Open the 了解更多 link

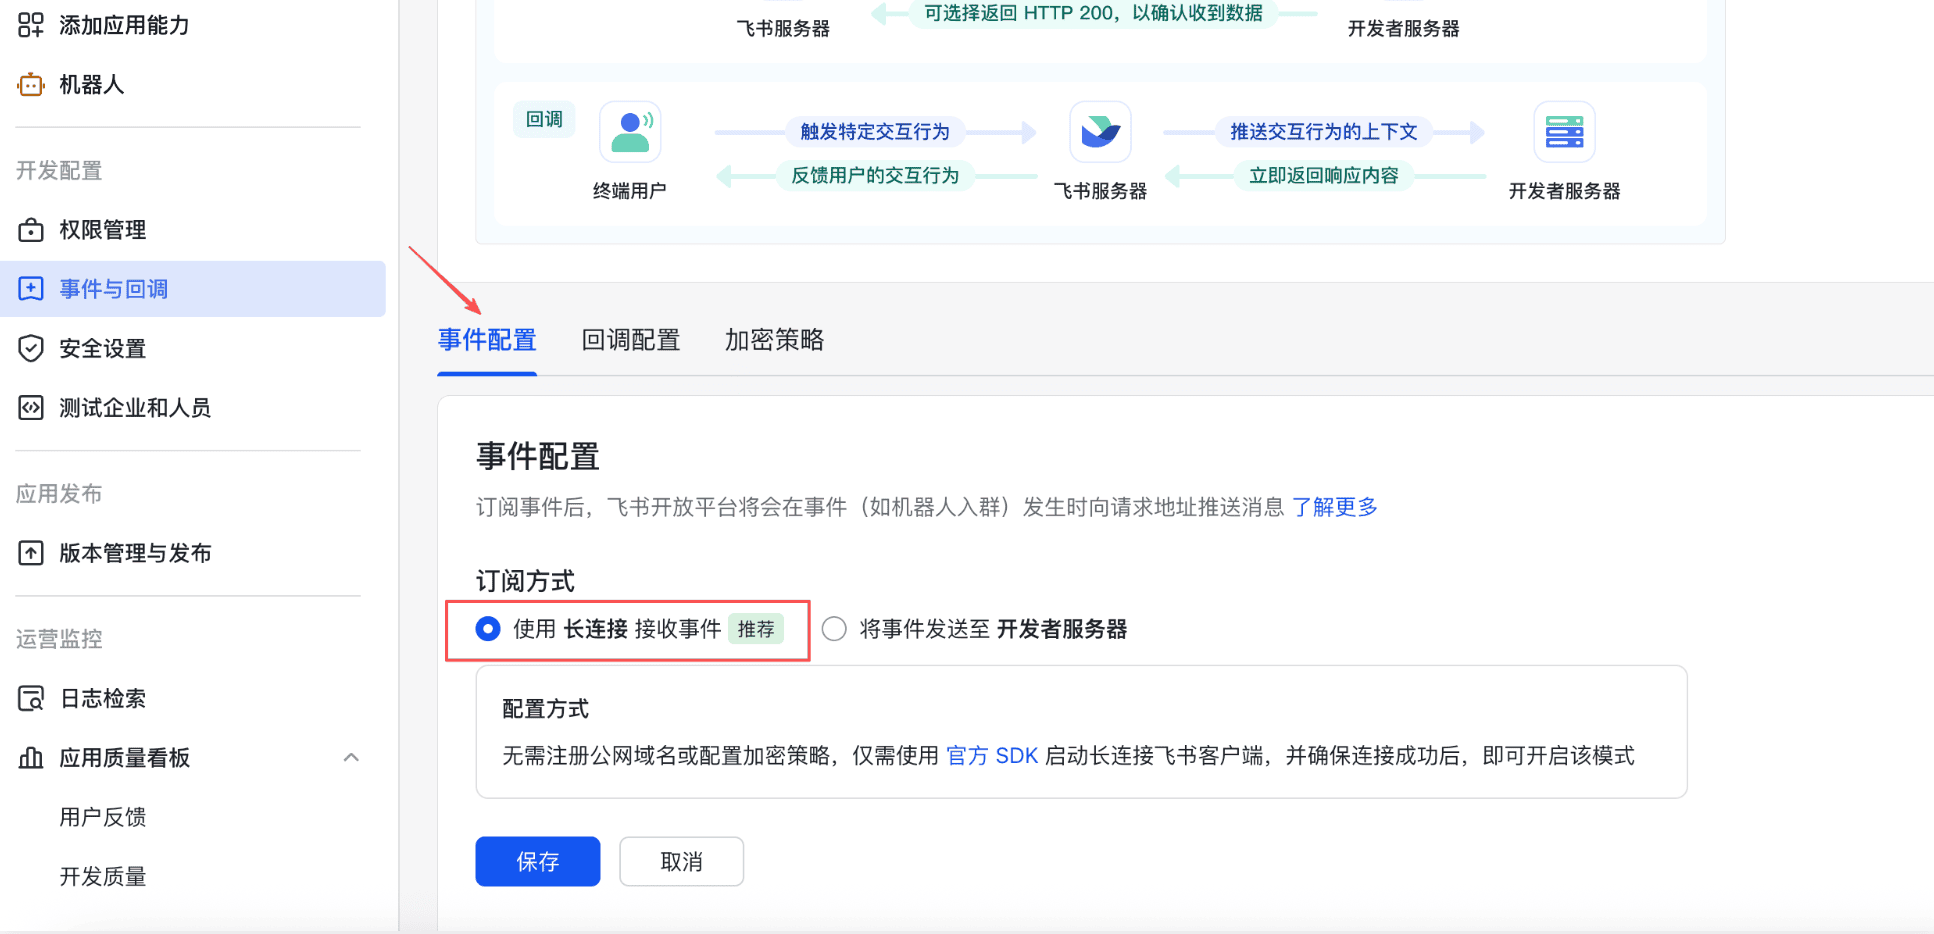coord(1334,507)
